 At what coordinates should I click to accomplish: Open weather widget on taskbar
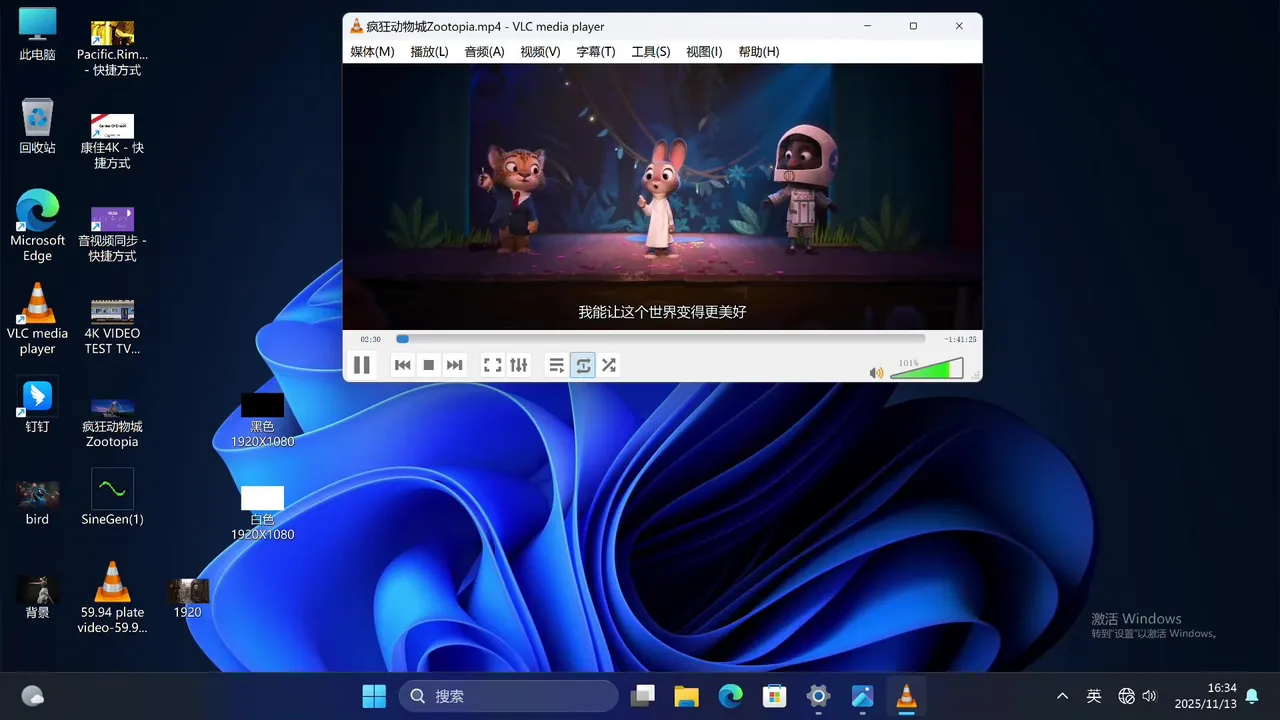tap(32, 696)
